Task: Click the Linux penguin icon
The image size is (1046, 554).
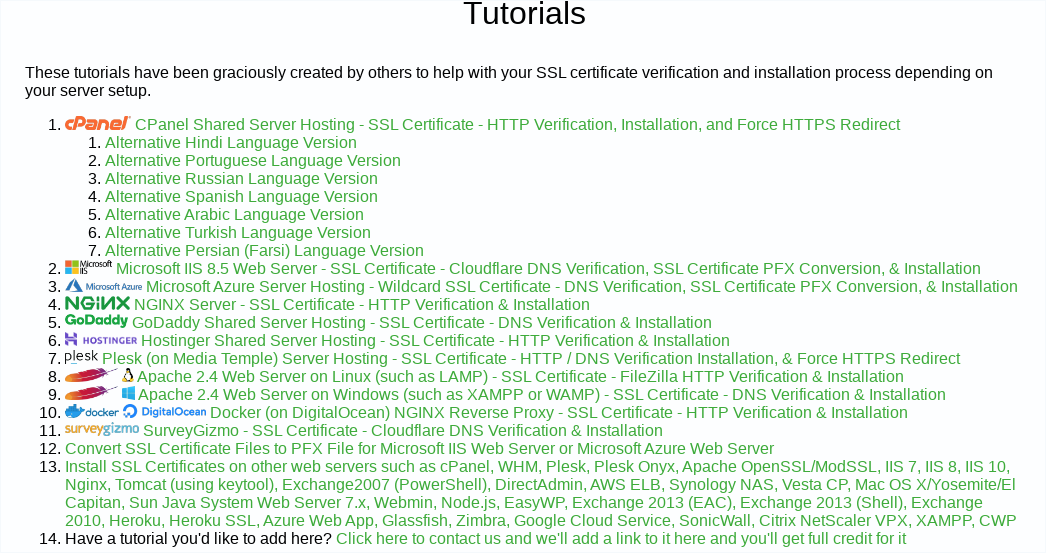Action: tap(127, 375)
